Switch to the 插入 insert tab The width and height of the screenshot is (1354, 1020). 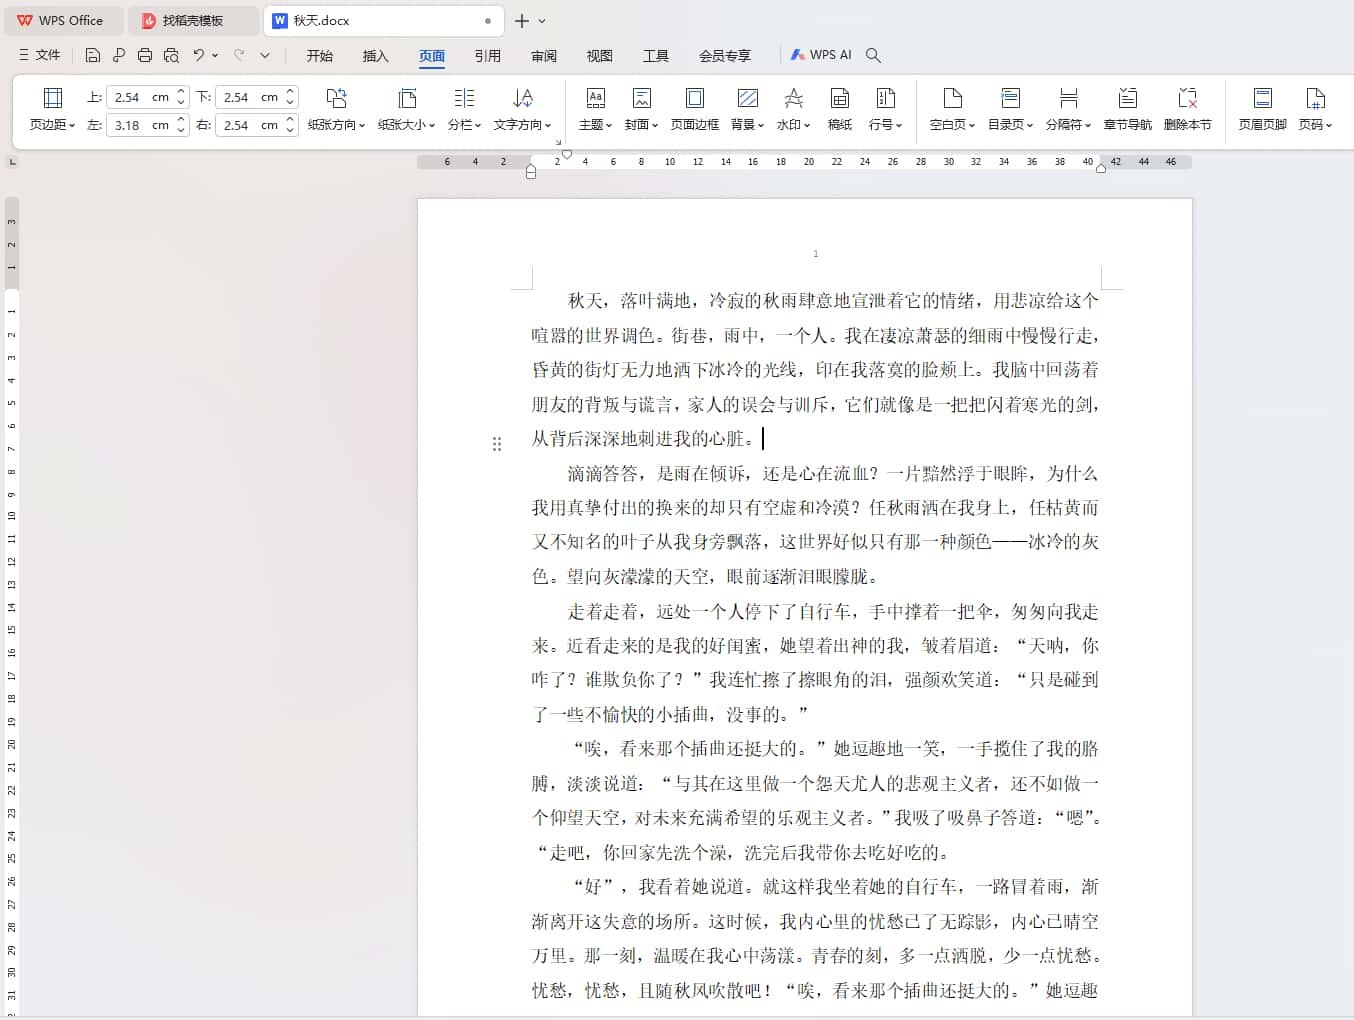tap(376, 56)
